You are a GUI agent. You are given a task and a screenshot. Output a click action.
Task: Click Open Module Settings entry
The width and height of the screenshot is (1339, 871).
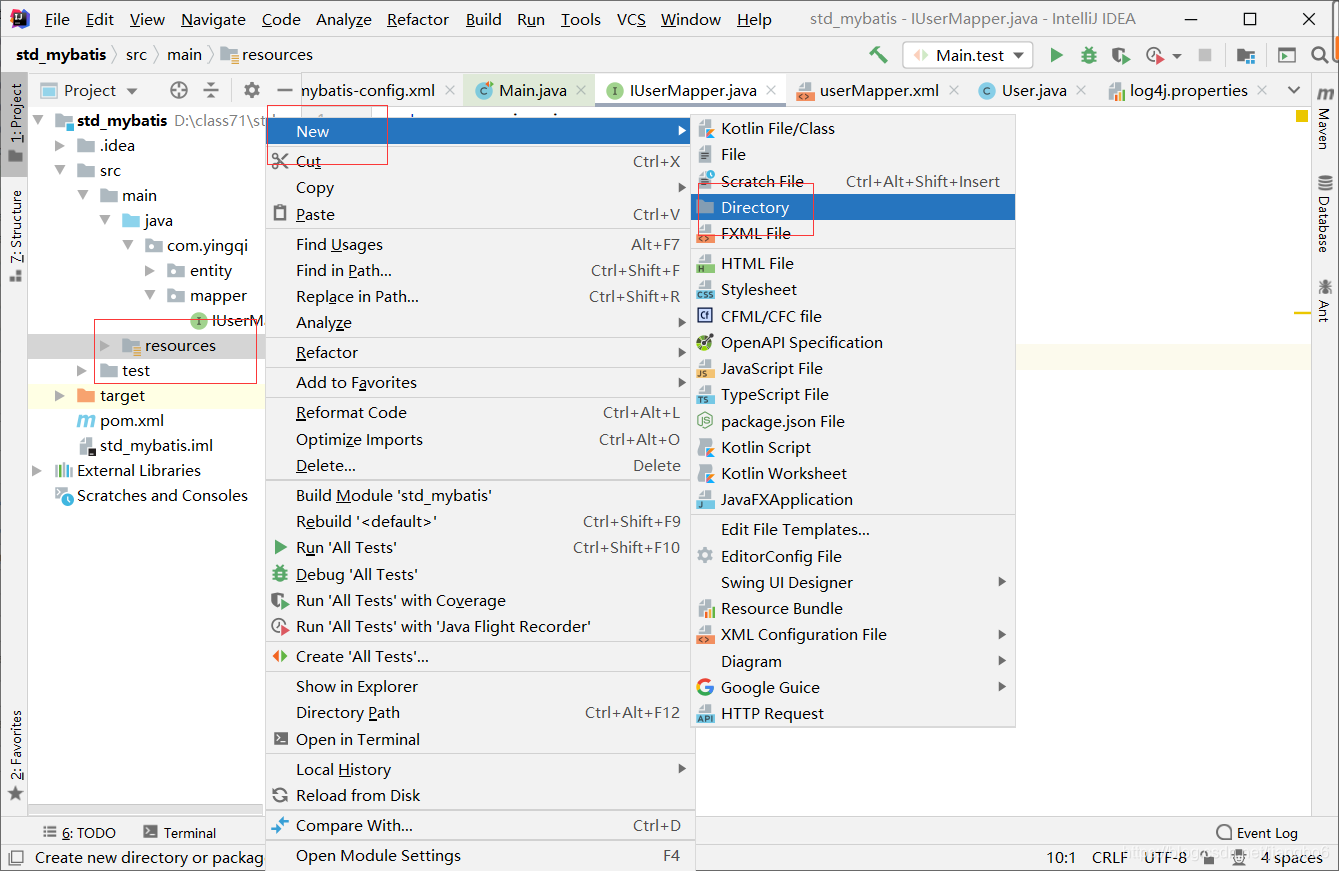[478, 855]
